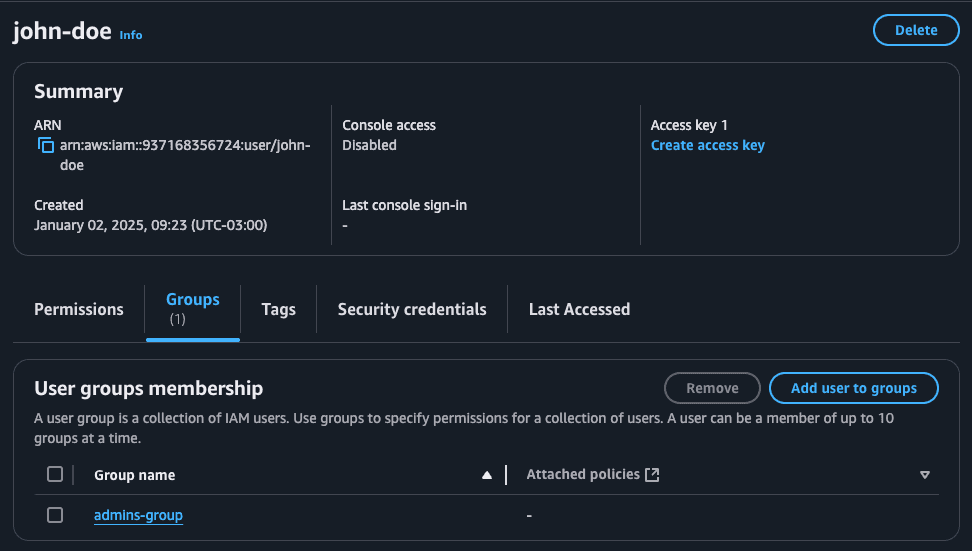Copy the ARN with the copy icon
The image size is (972, 551).
pyautogui.click(x=46, y=146)
